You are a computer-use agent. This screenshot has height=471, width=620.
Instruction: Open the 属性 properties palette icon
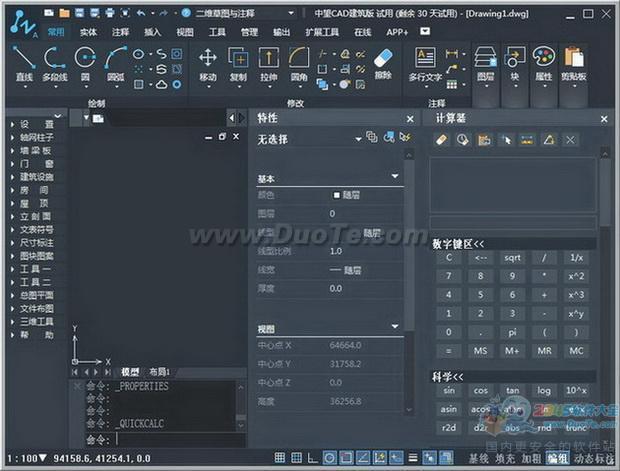tap(544, 65)
